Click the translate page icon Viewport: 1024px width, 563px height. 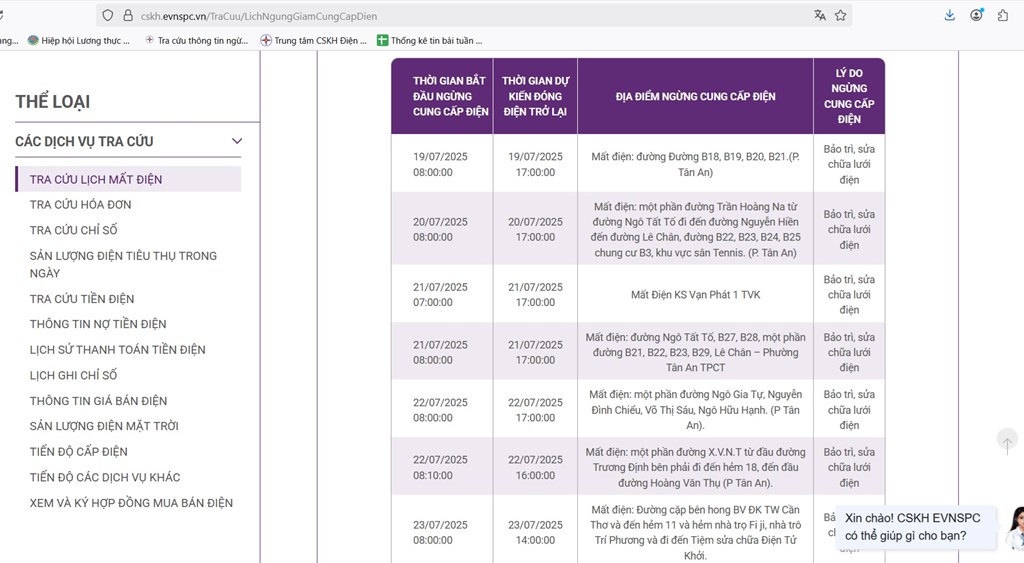click(820, 15)
